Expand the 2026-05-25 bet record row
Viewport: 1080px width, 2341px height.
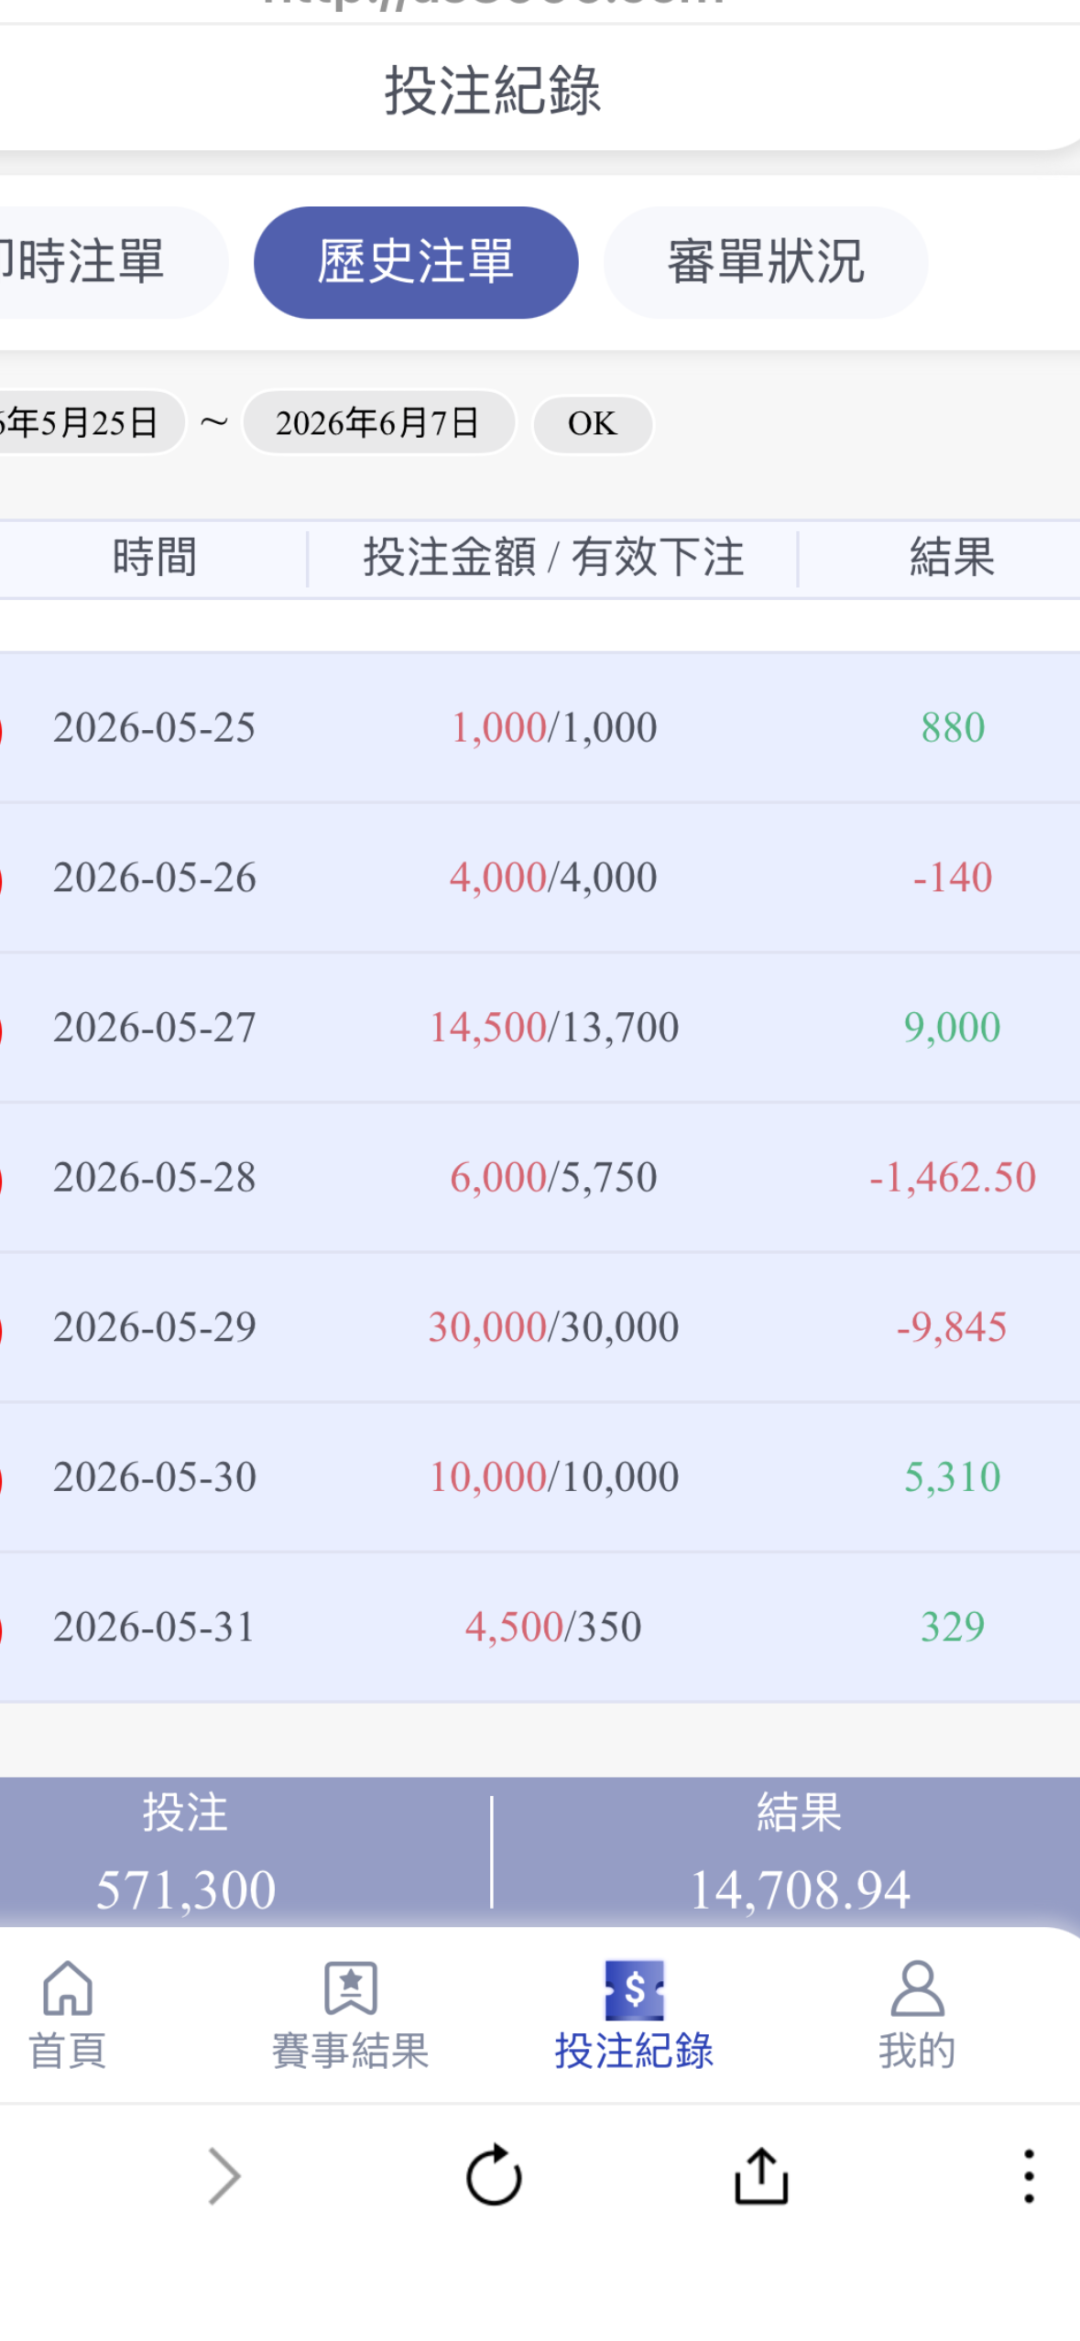540,727
